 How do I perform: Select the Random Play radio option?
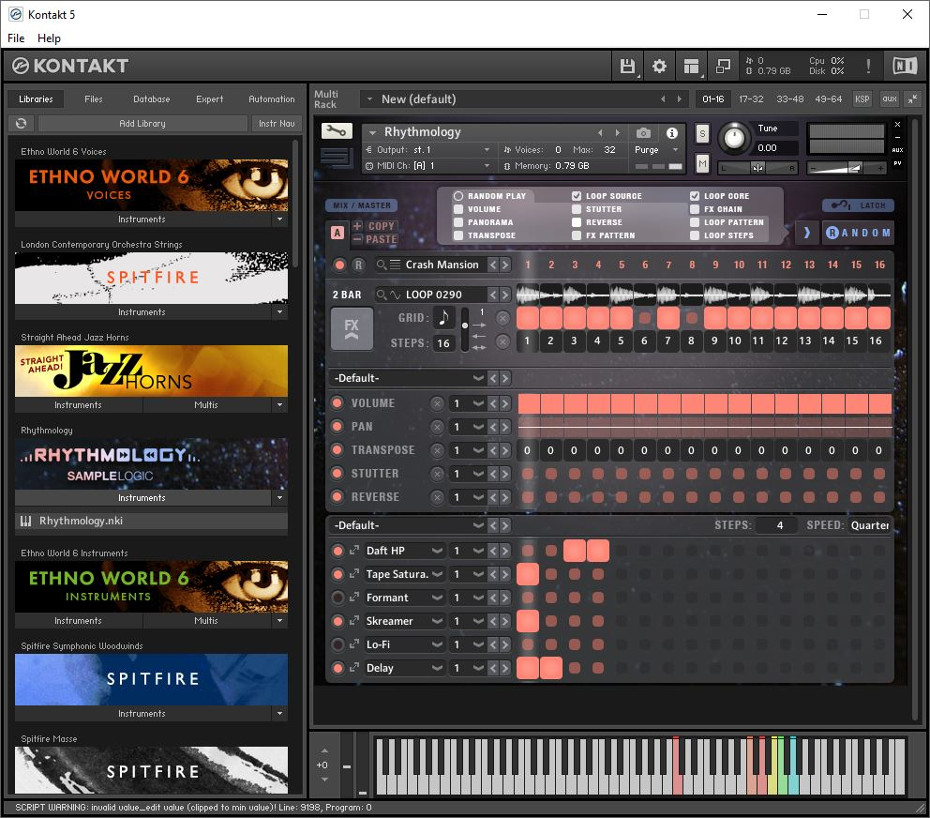[x=458, y=196]
